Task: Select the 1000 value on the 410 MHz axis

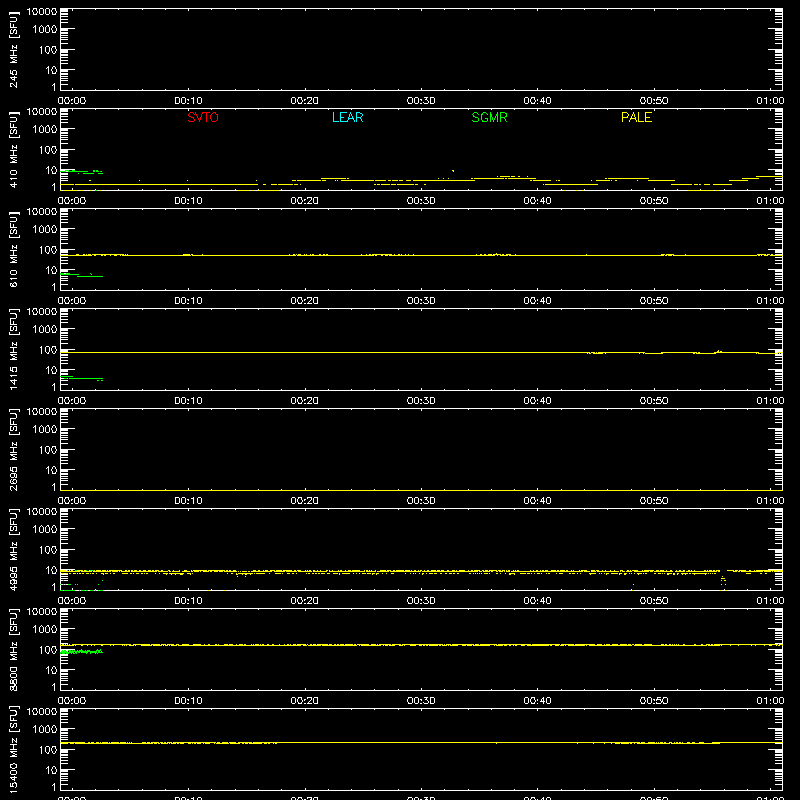Action: (45, 130)
